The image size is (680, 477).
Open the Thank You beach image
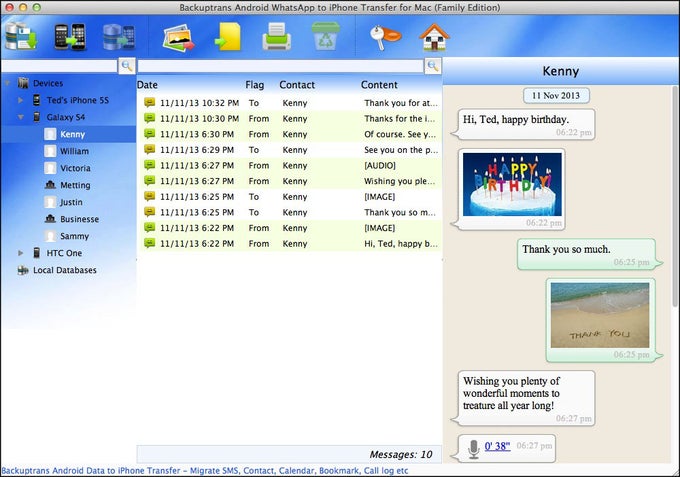pos(600,315)
